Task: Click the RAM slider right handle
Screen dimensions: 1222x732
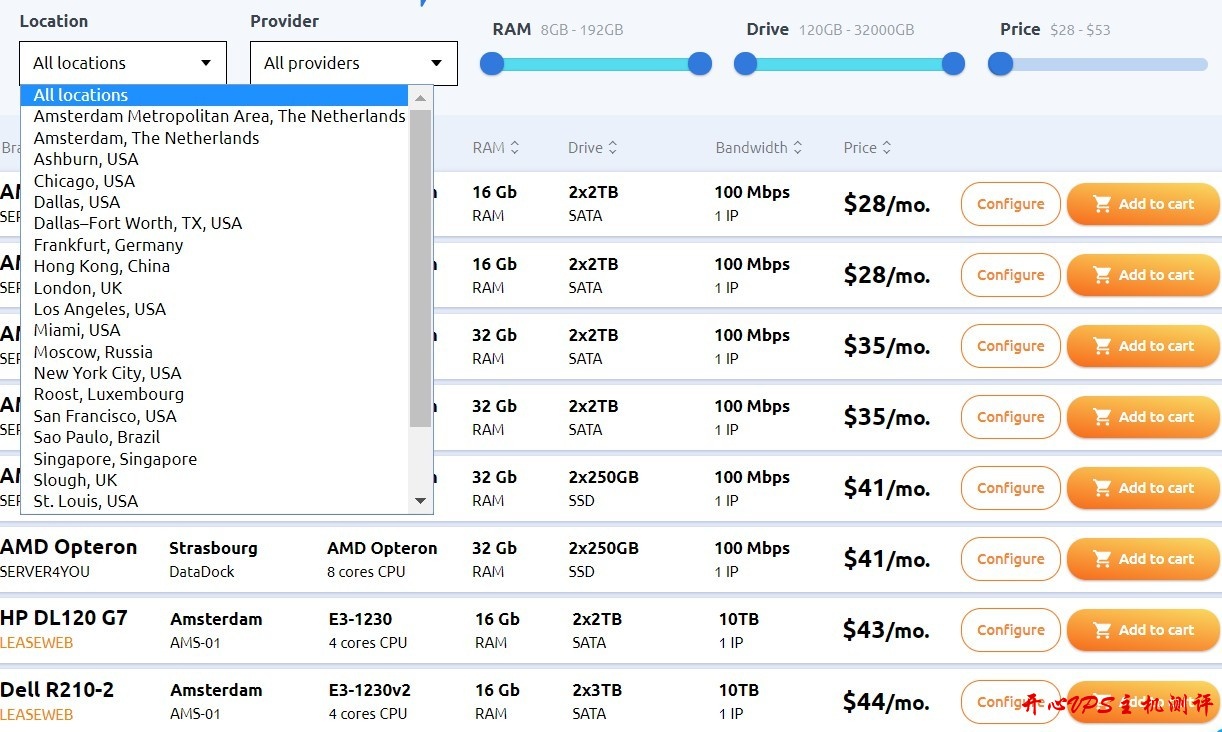Action: click(700, 64)
